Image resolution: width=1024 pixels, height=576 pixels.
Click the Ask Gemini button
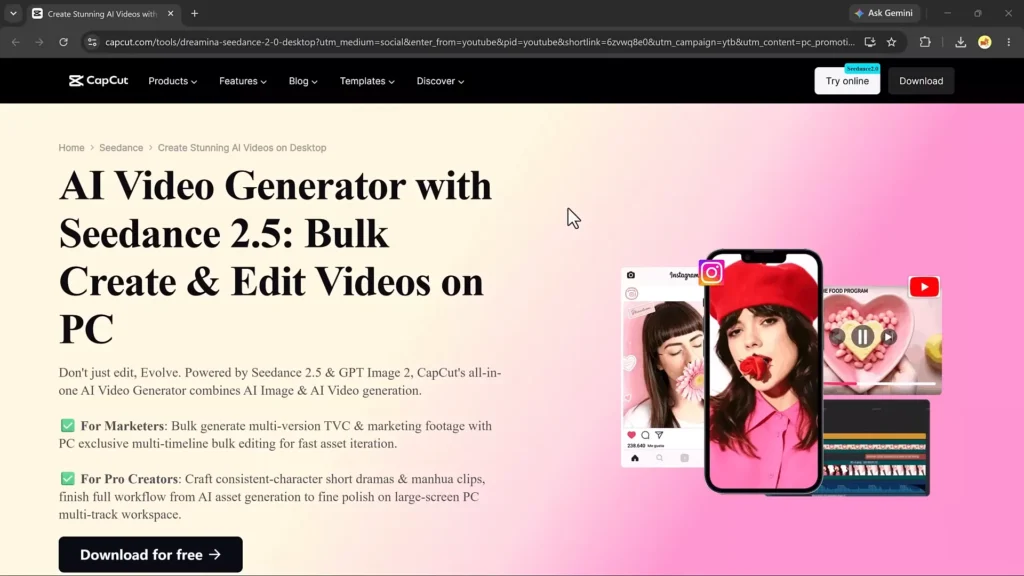tap(884, 13)
